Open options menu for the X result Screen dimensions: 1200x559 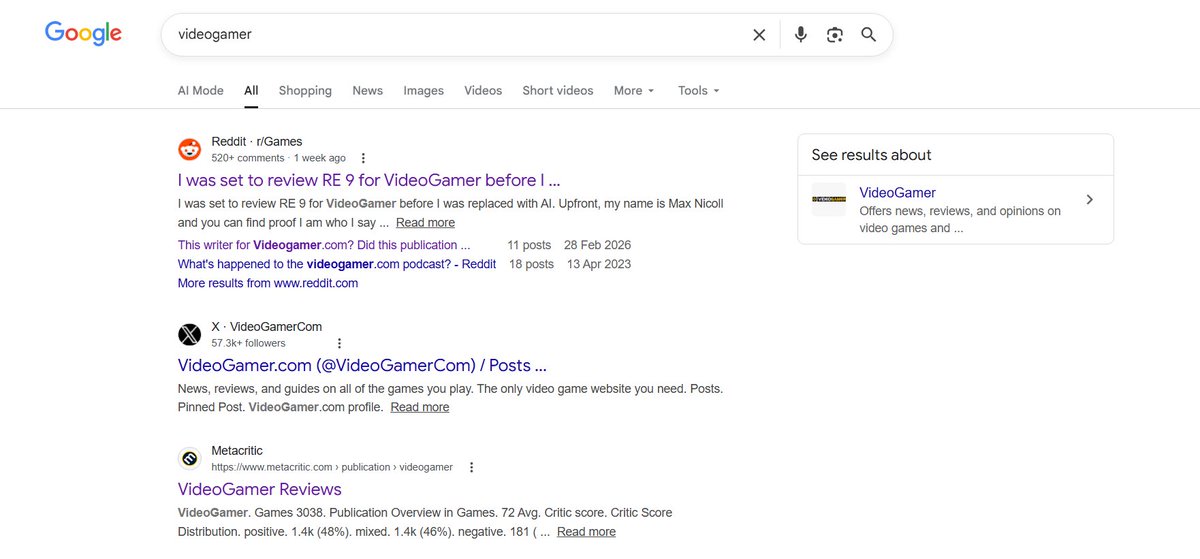[339, 343]
